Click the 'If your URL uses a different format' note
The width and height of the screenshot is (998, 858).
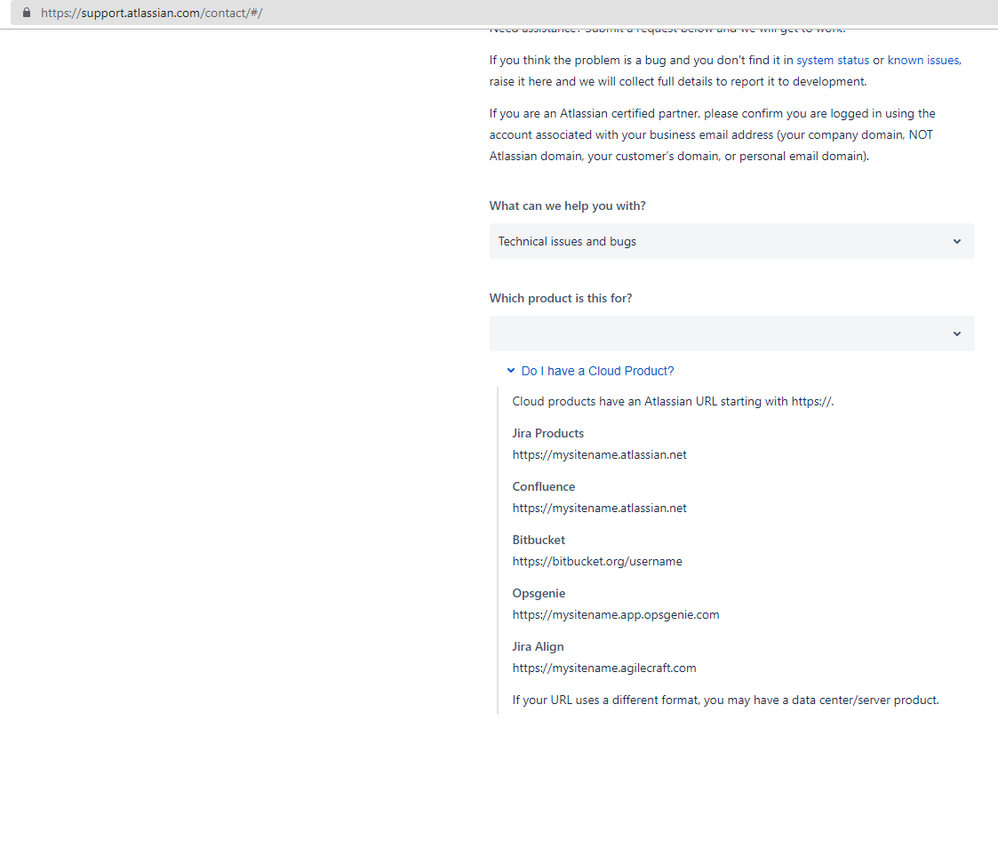coord(726,700)
